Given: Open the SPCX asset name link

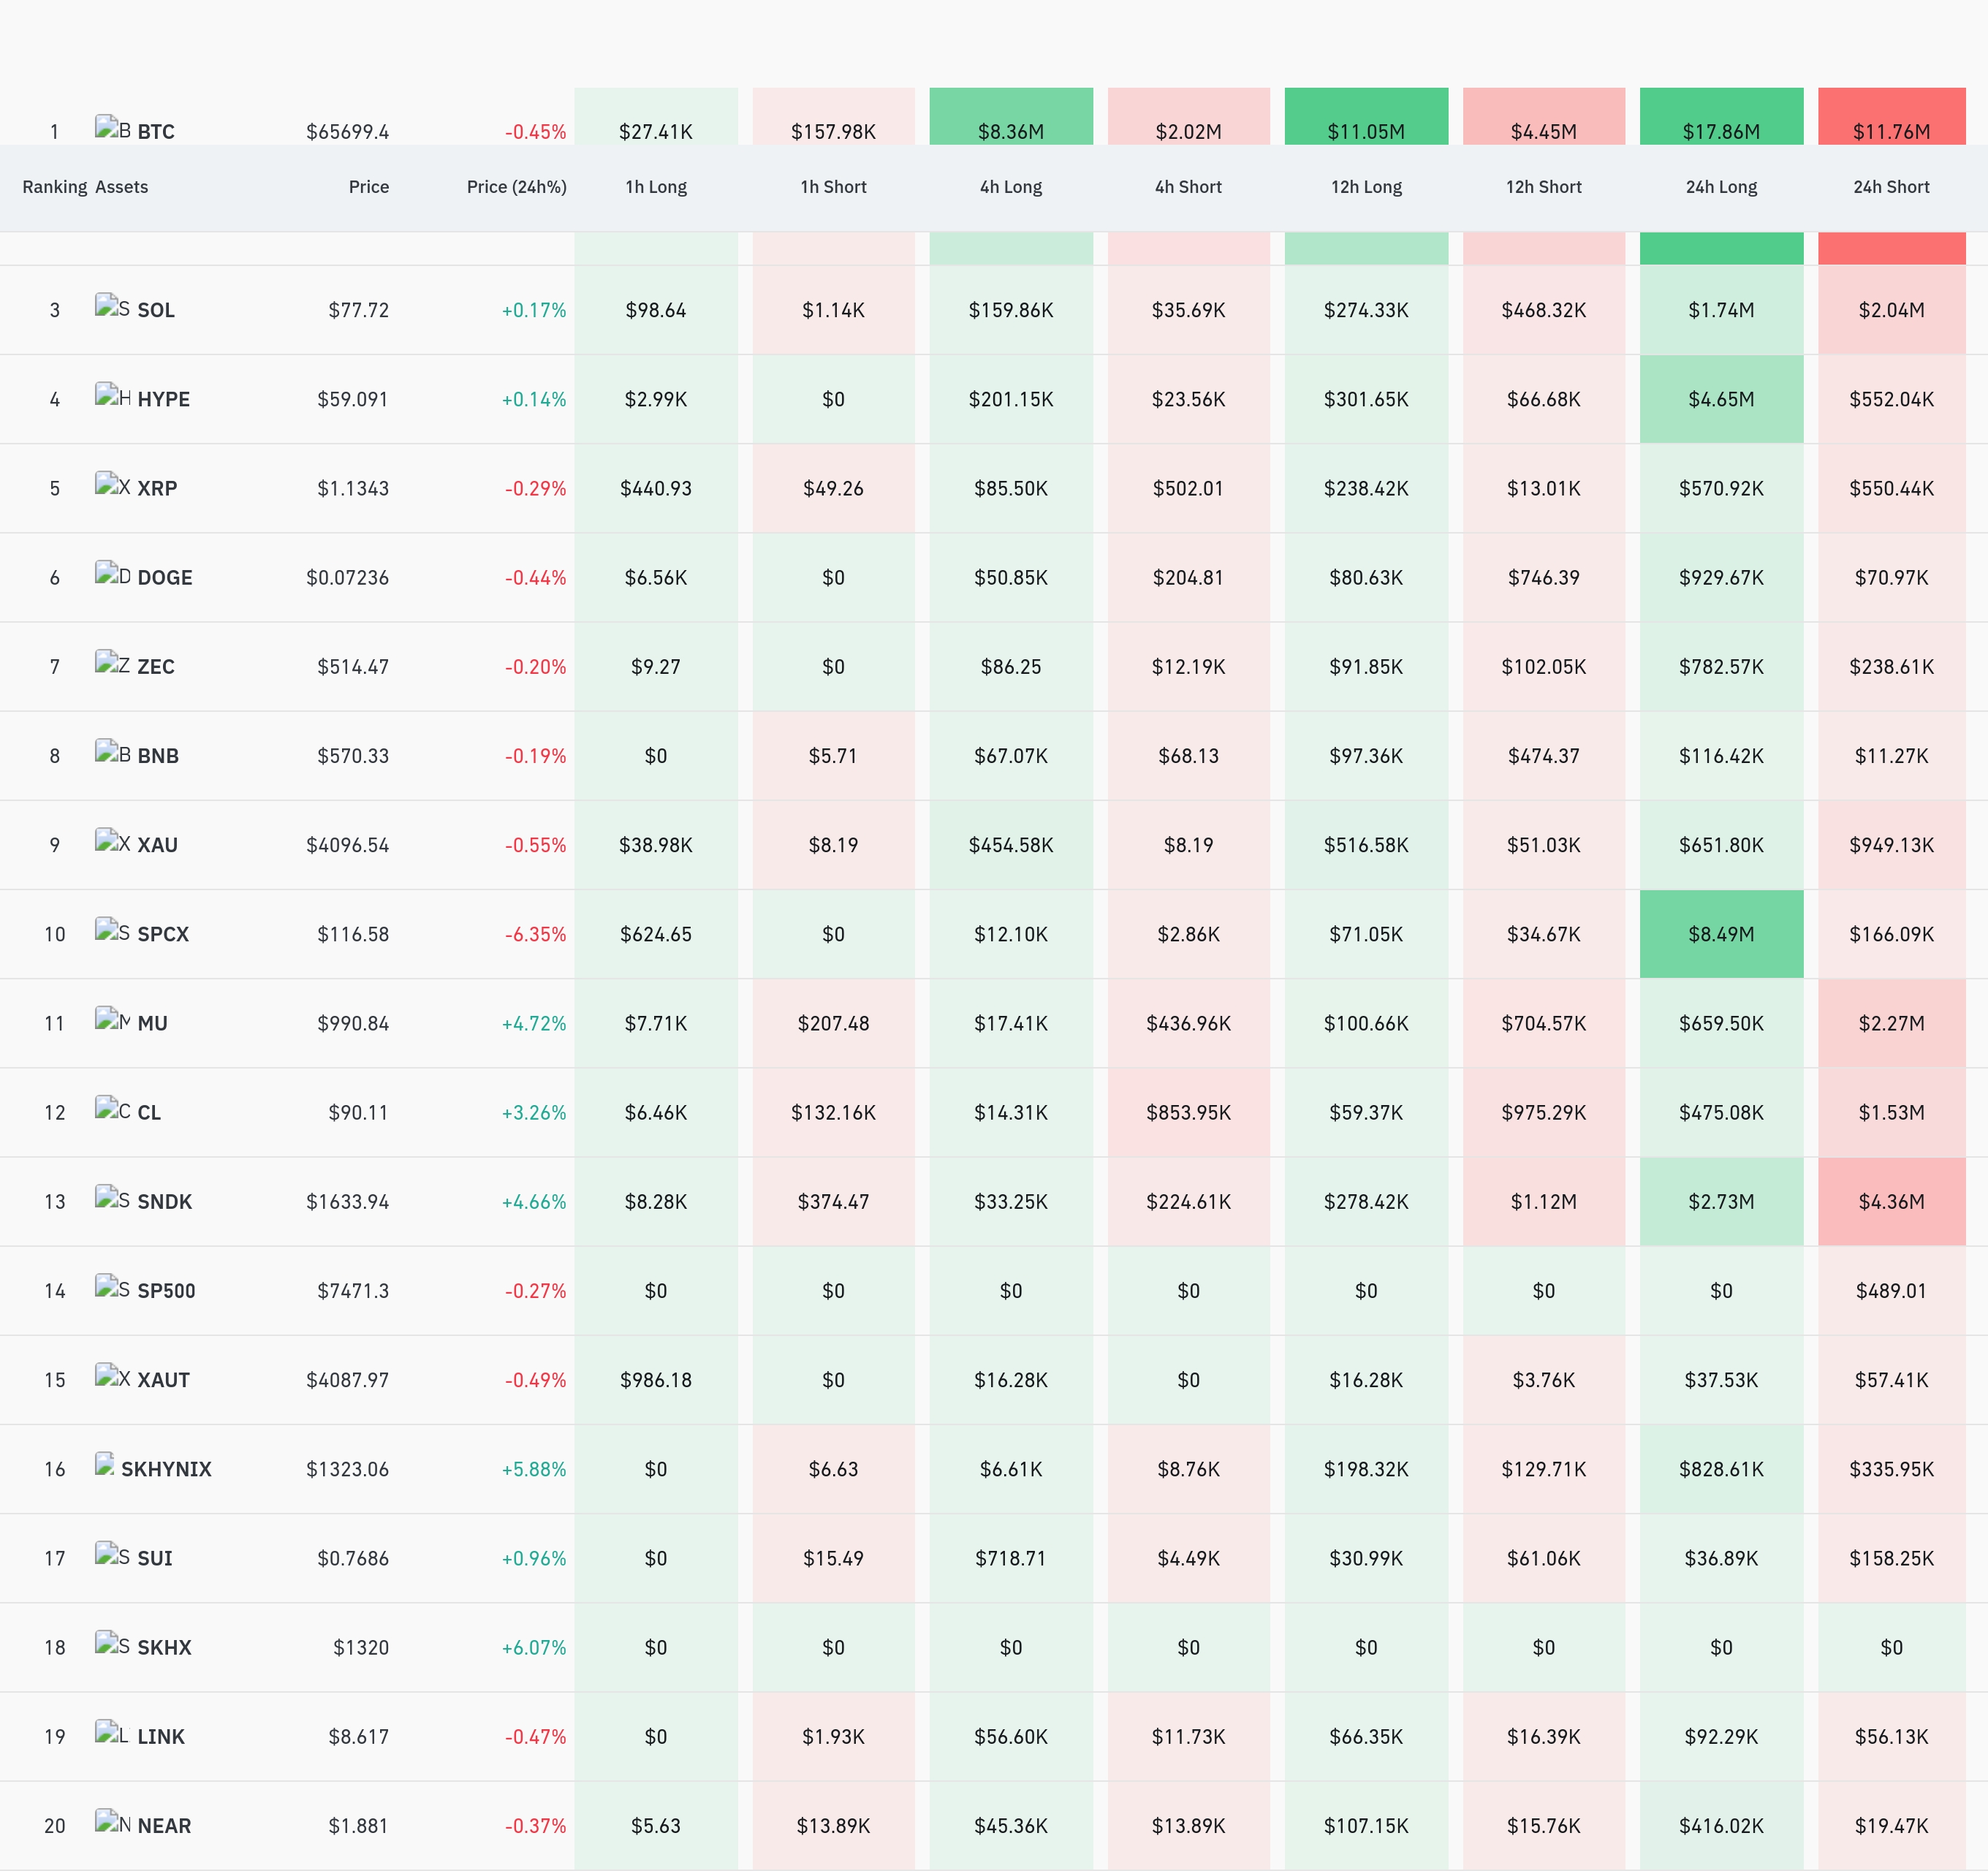Looking at the screenshot, I should (163, 934).
